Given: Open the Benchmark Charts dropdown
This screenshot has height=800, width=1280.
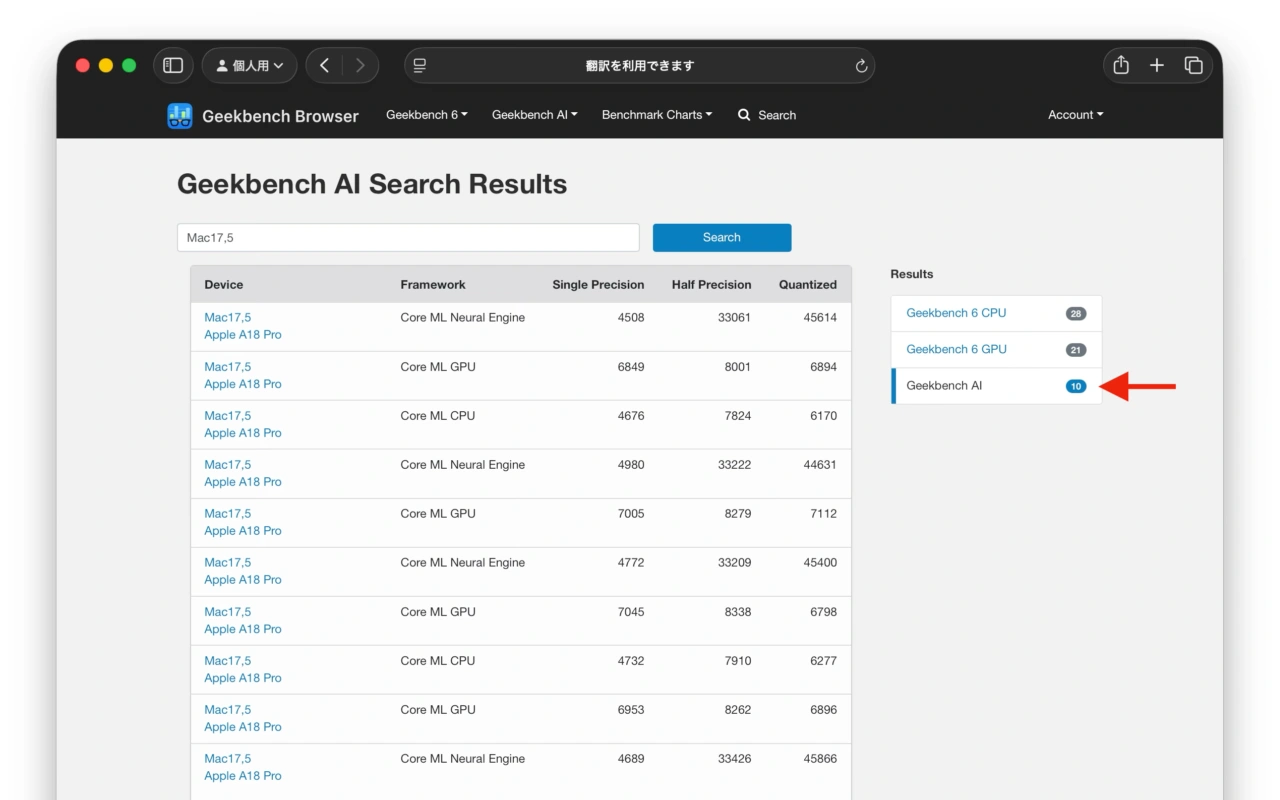Looking at the screenshot, I should [656, 114].
